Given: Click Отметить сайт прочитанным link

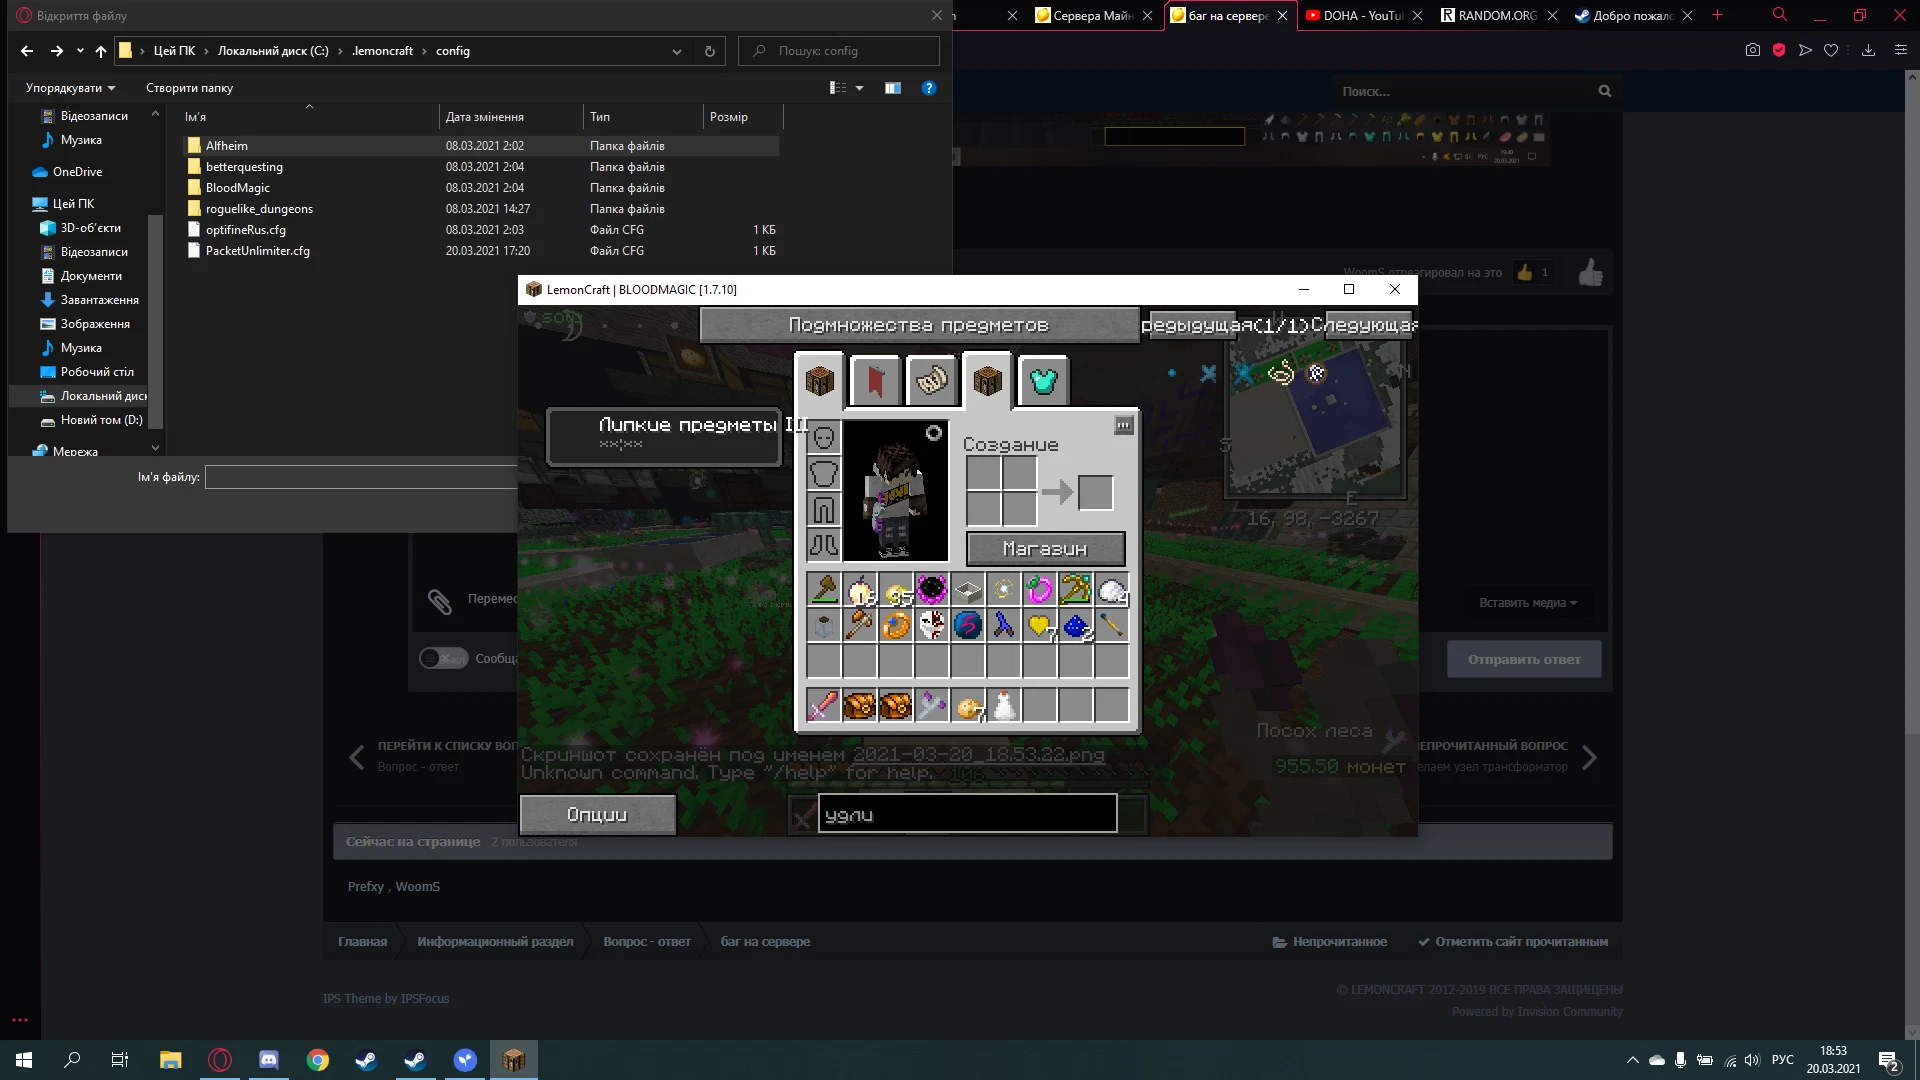Looking at the screenshot, I should [1513, 941].
